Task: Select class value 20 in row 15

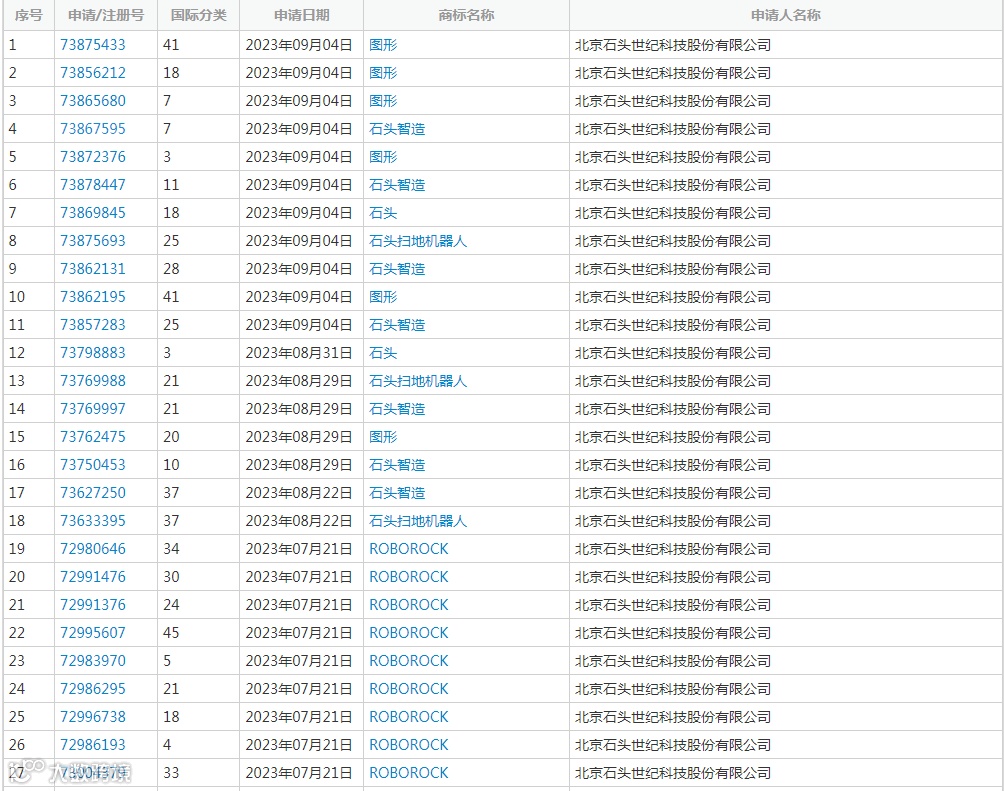Action: click(x=171, y=437)
